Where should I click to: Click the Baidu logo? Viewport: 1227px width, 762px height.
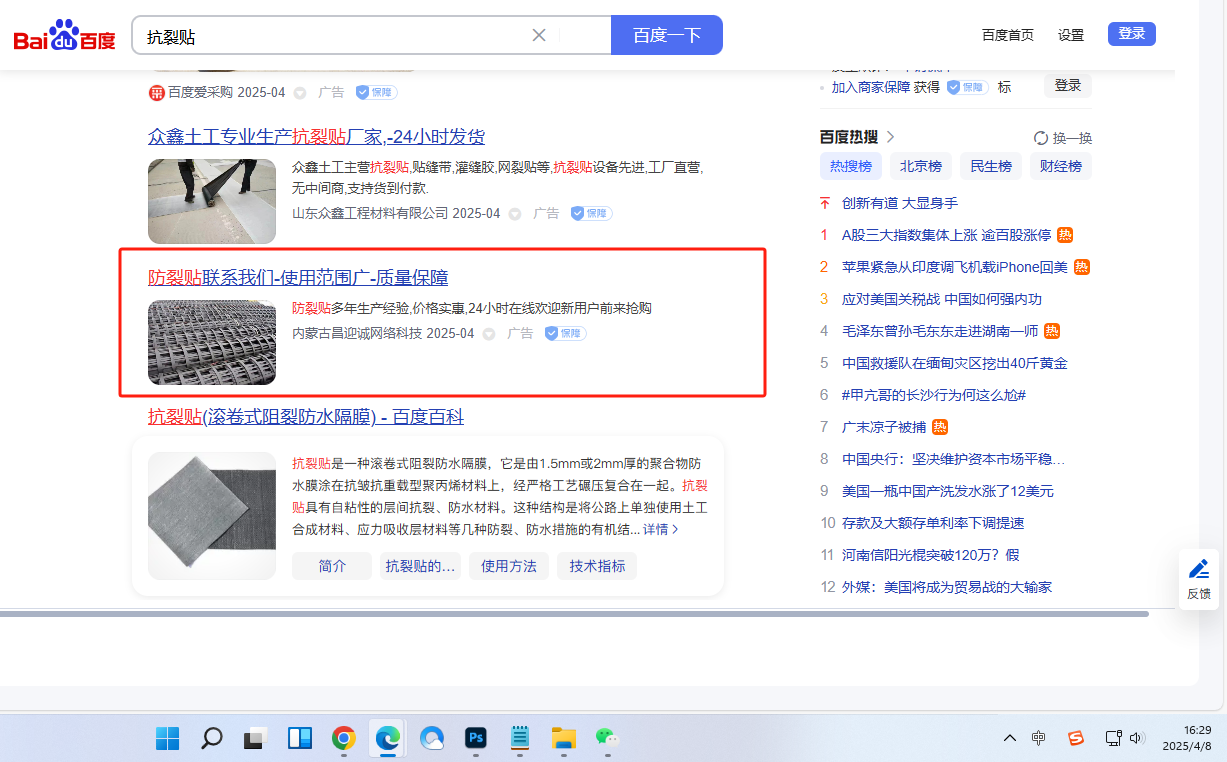click(64, 36)
